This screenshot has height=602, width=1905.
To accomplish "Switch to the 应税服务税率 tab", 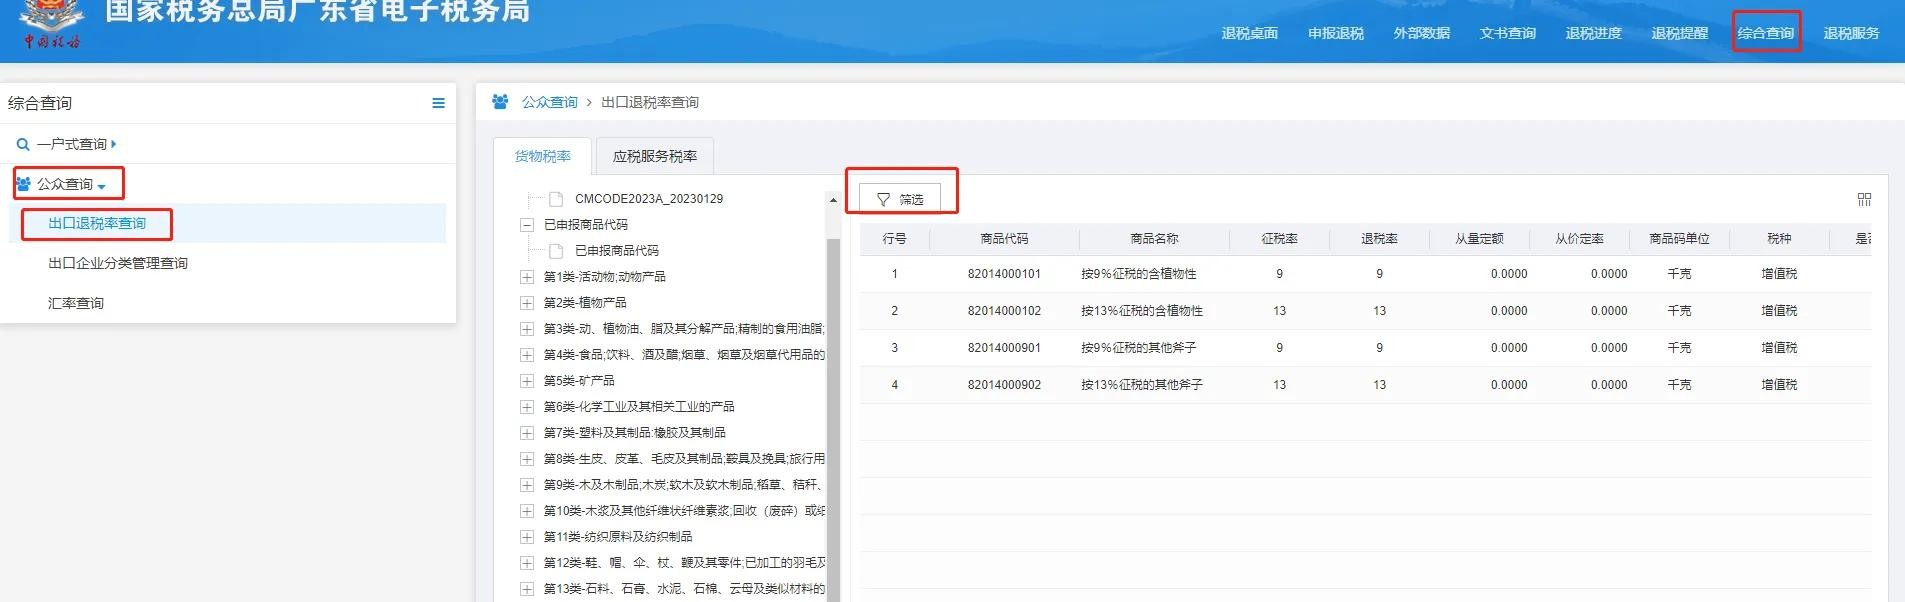I will 654,157.
